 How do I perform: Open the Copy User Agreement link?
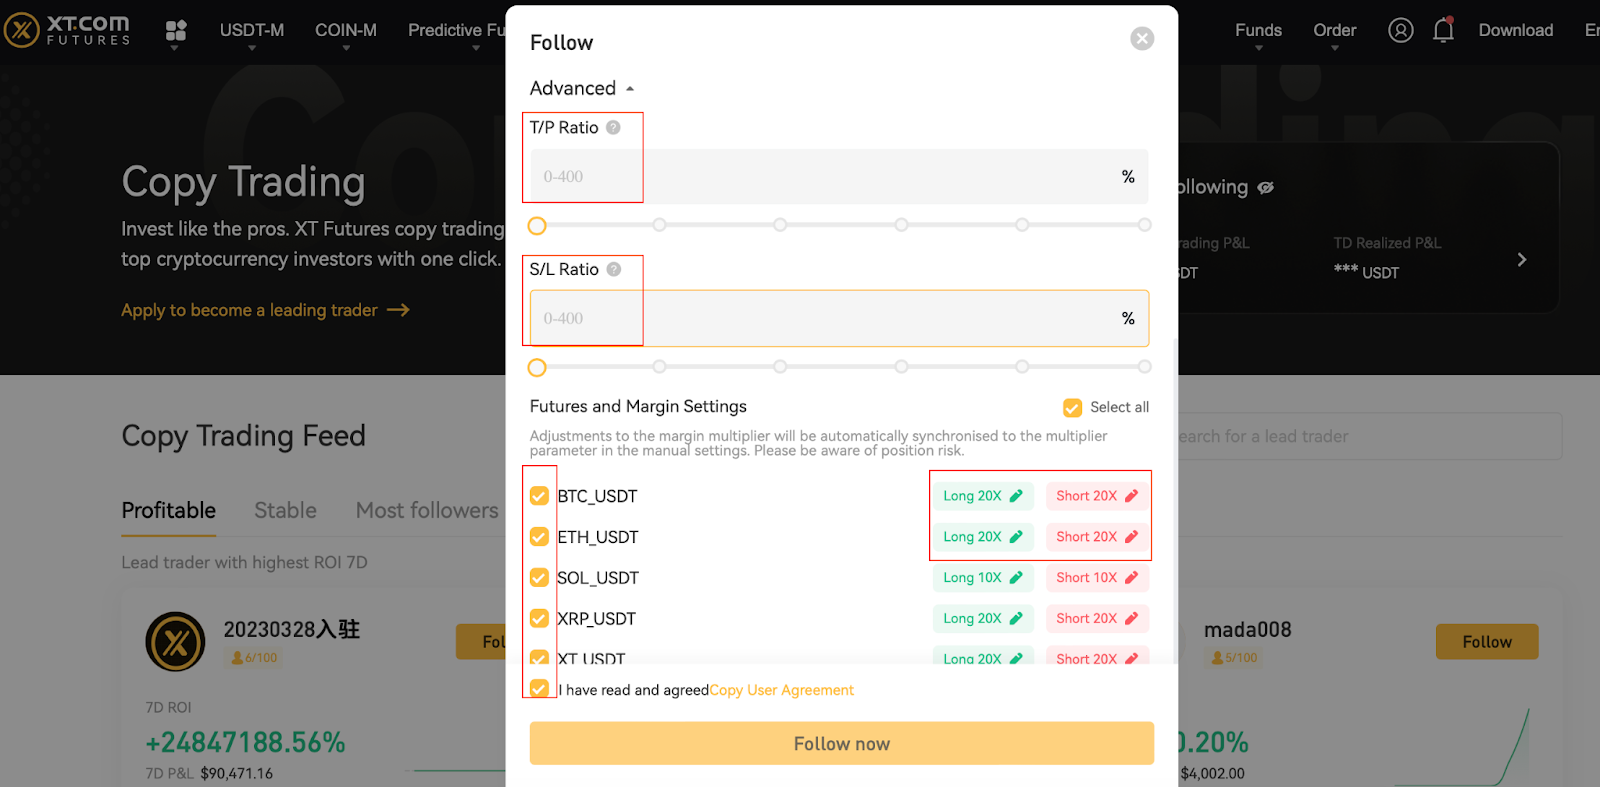[781, 690]
